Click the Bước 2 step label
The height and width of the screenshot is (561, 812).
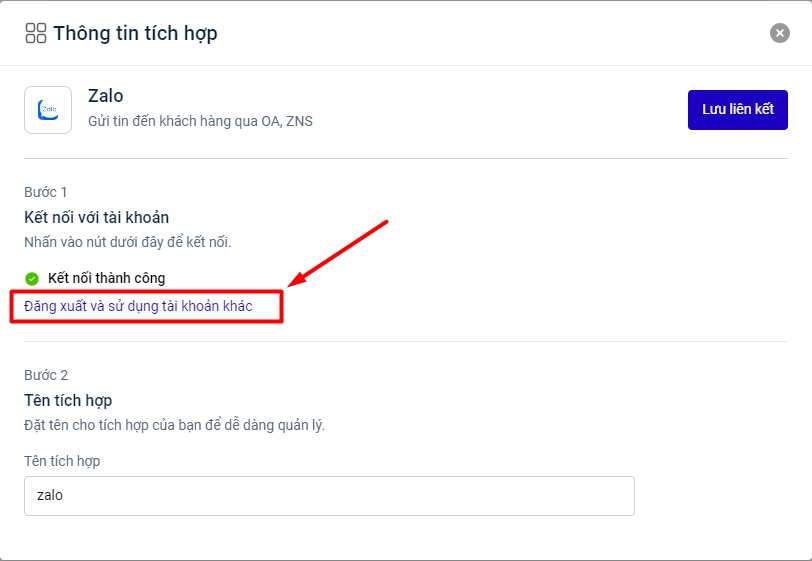46,375
